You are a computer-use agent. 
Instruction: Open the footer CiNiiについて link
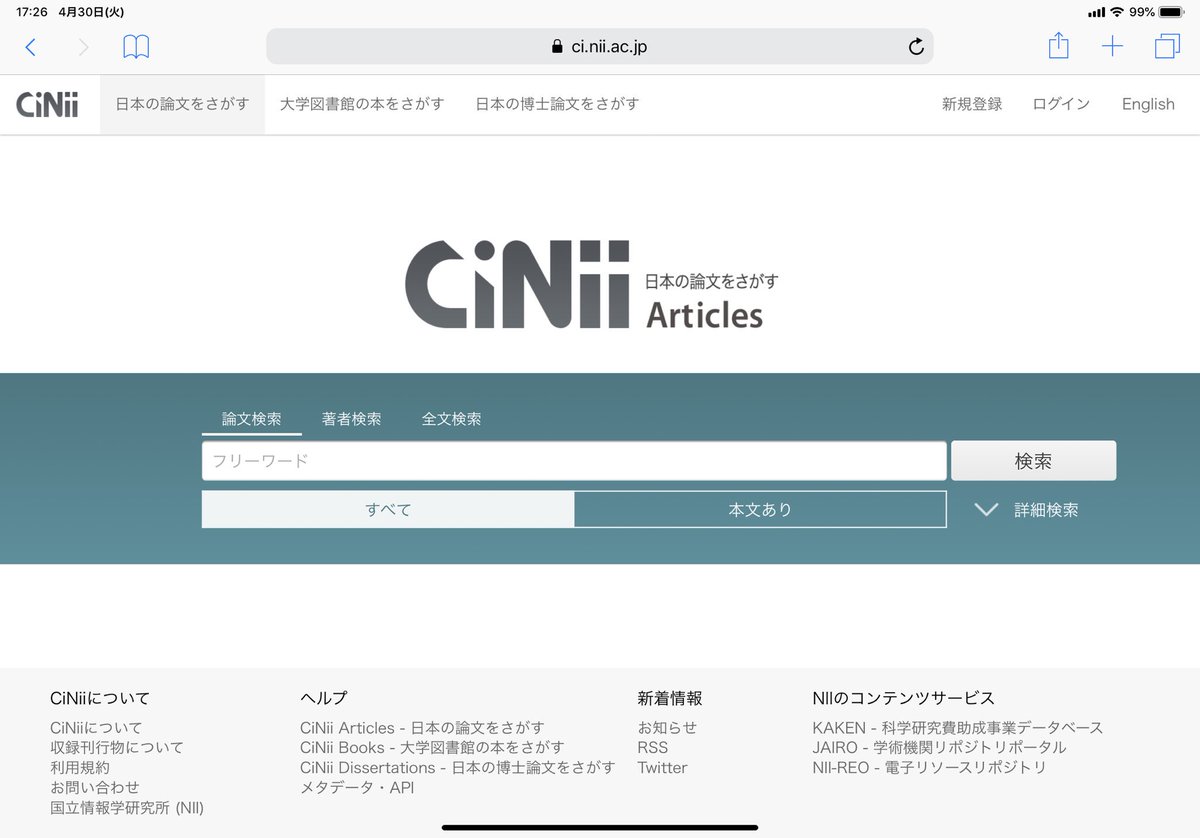(x=96, y=728)
